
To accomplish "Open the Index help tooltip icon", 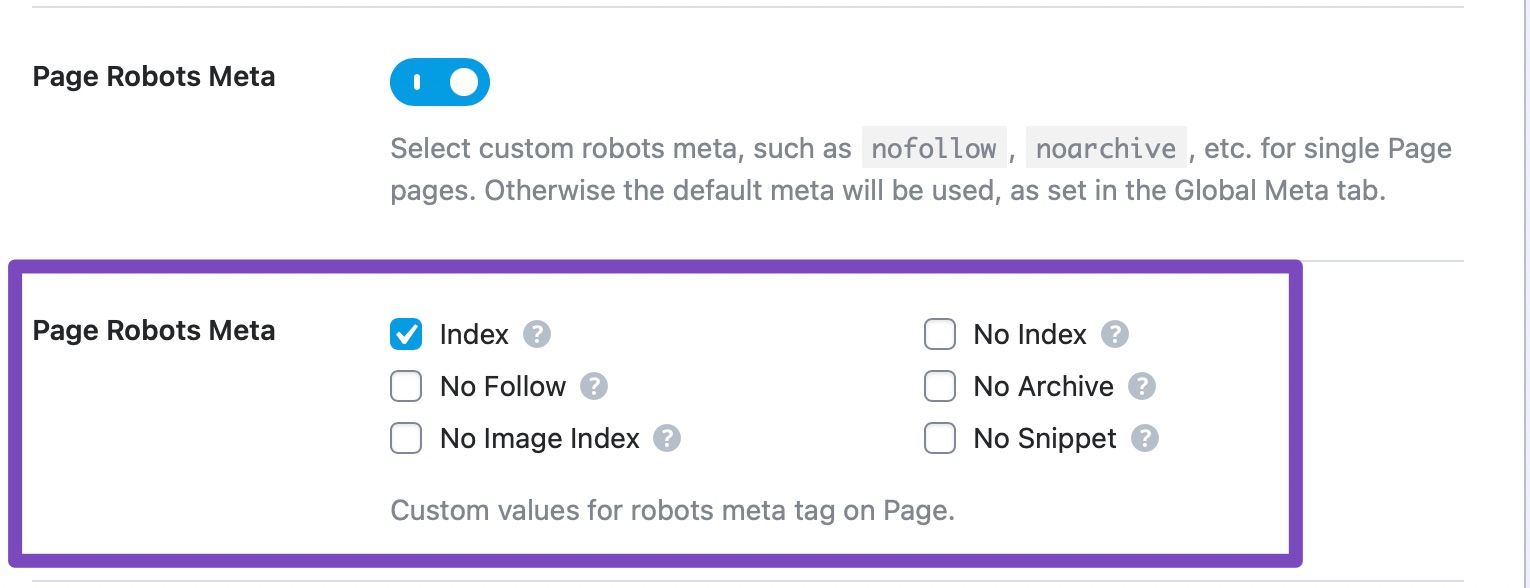I will pyautogui.click(x=536, y=334).
